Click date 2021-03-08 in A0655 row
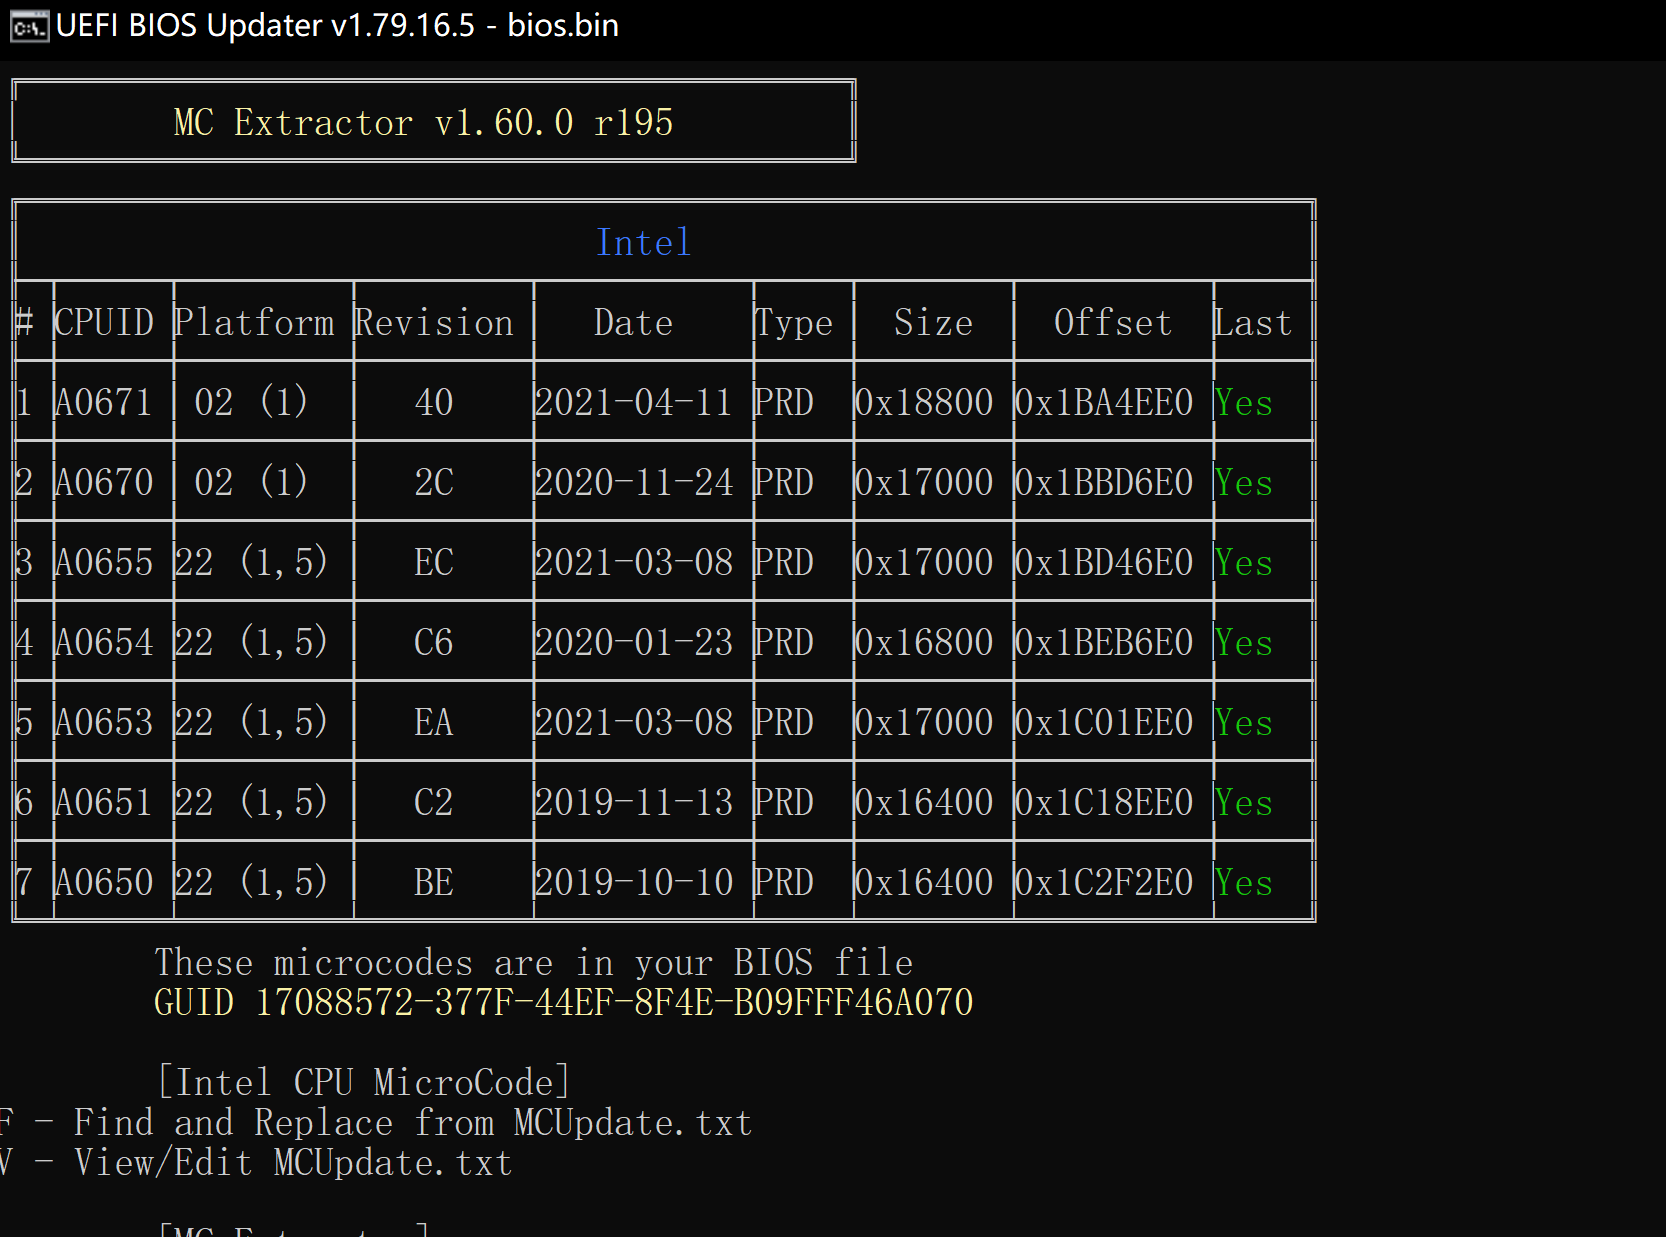The width and height of the screenshot is (1666, 1237). 634,562
